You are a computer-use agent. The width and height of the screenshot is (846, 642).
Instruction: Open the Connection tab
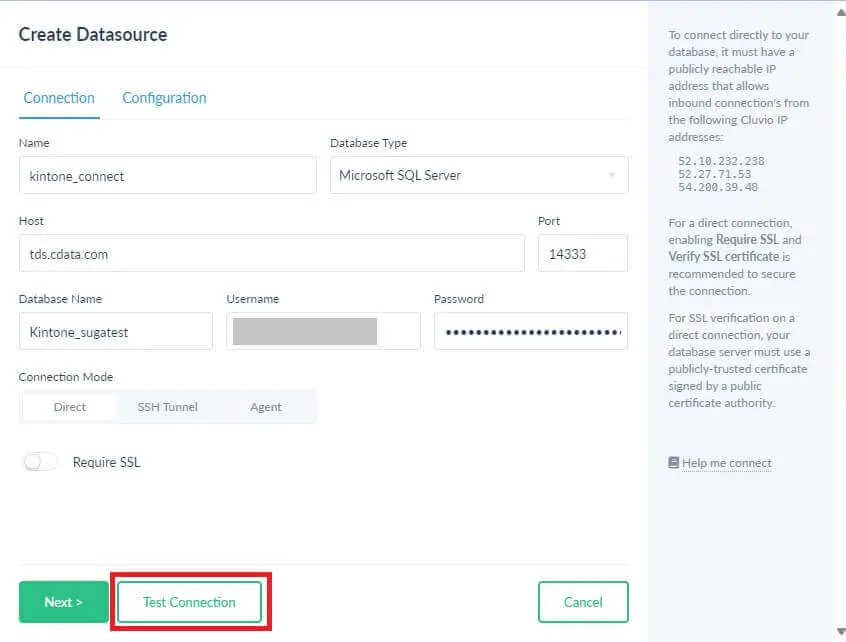pyautogui.click(x=59, y=98)
